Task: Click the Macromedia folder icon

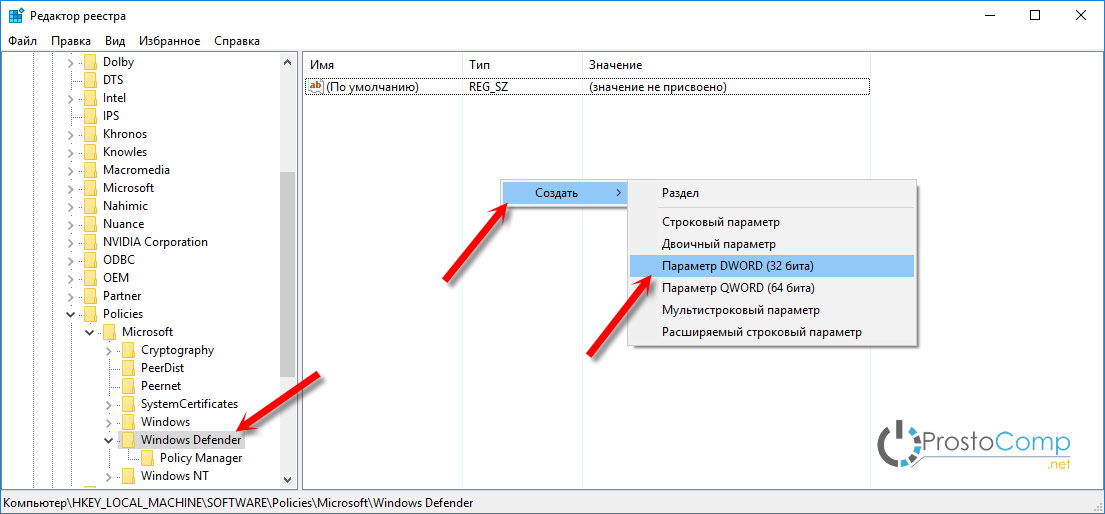Action: pos(89,170)
